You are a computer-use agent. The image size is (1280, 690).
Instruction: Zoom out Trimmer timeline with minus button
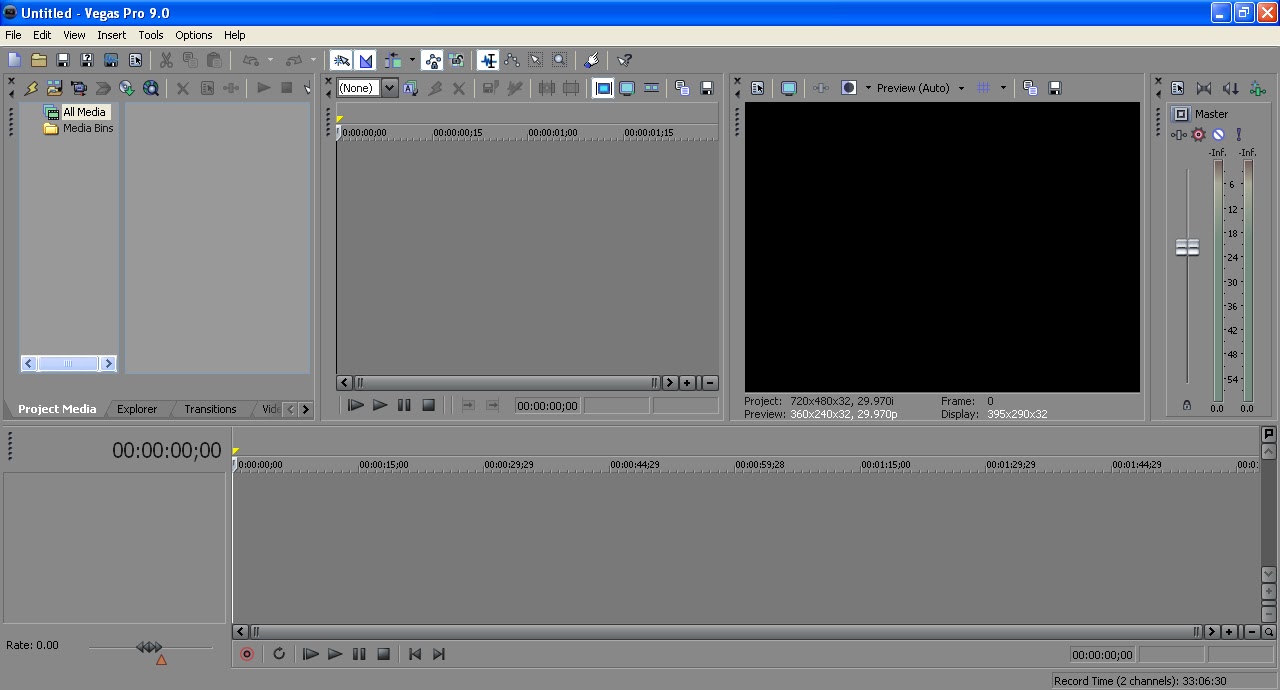point(710,383)
